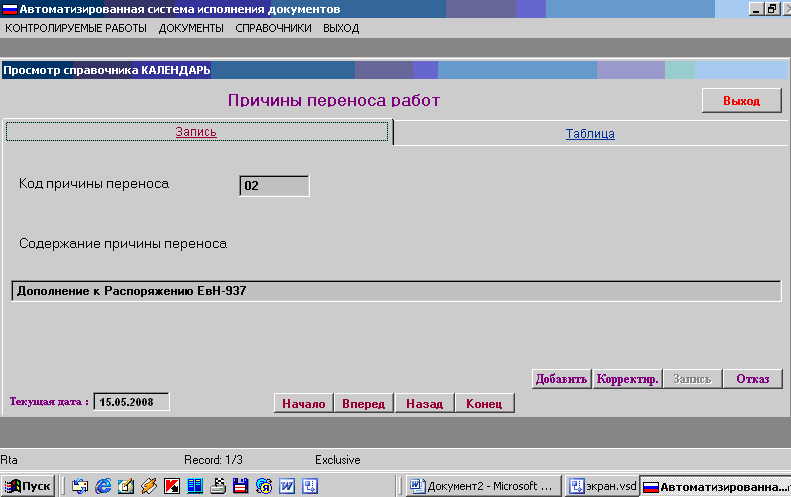Click the Код причины переноса label

(94, 184)
